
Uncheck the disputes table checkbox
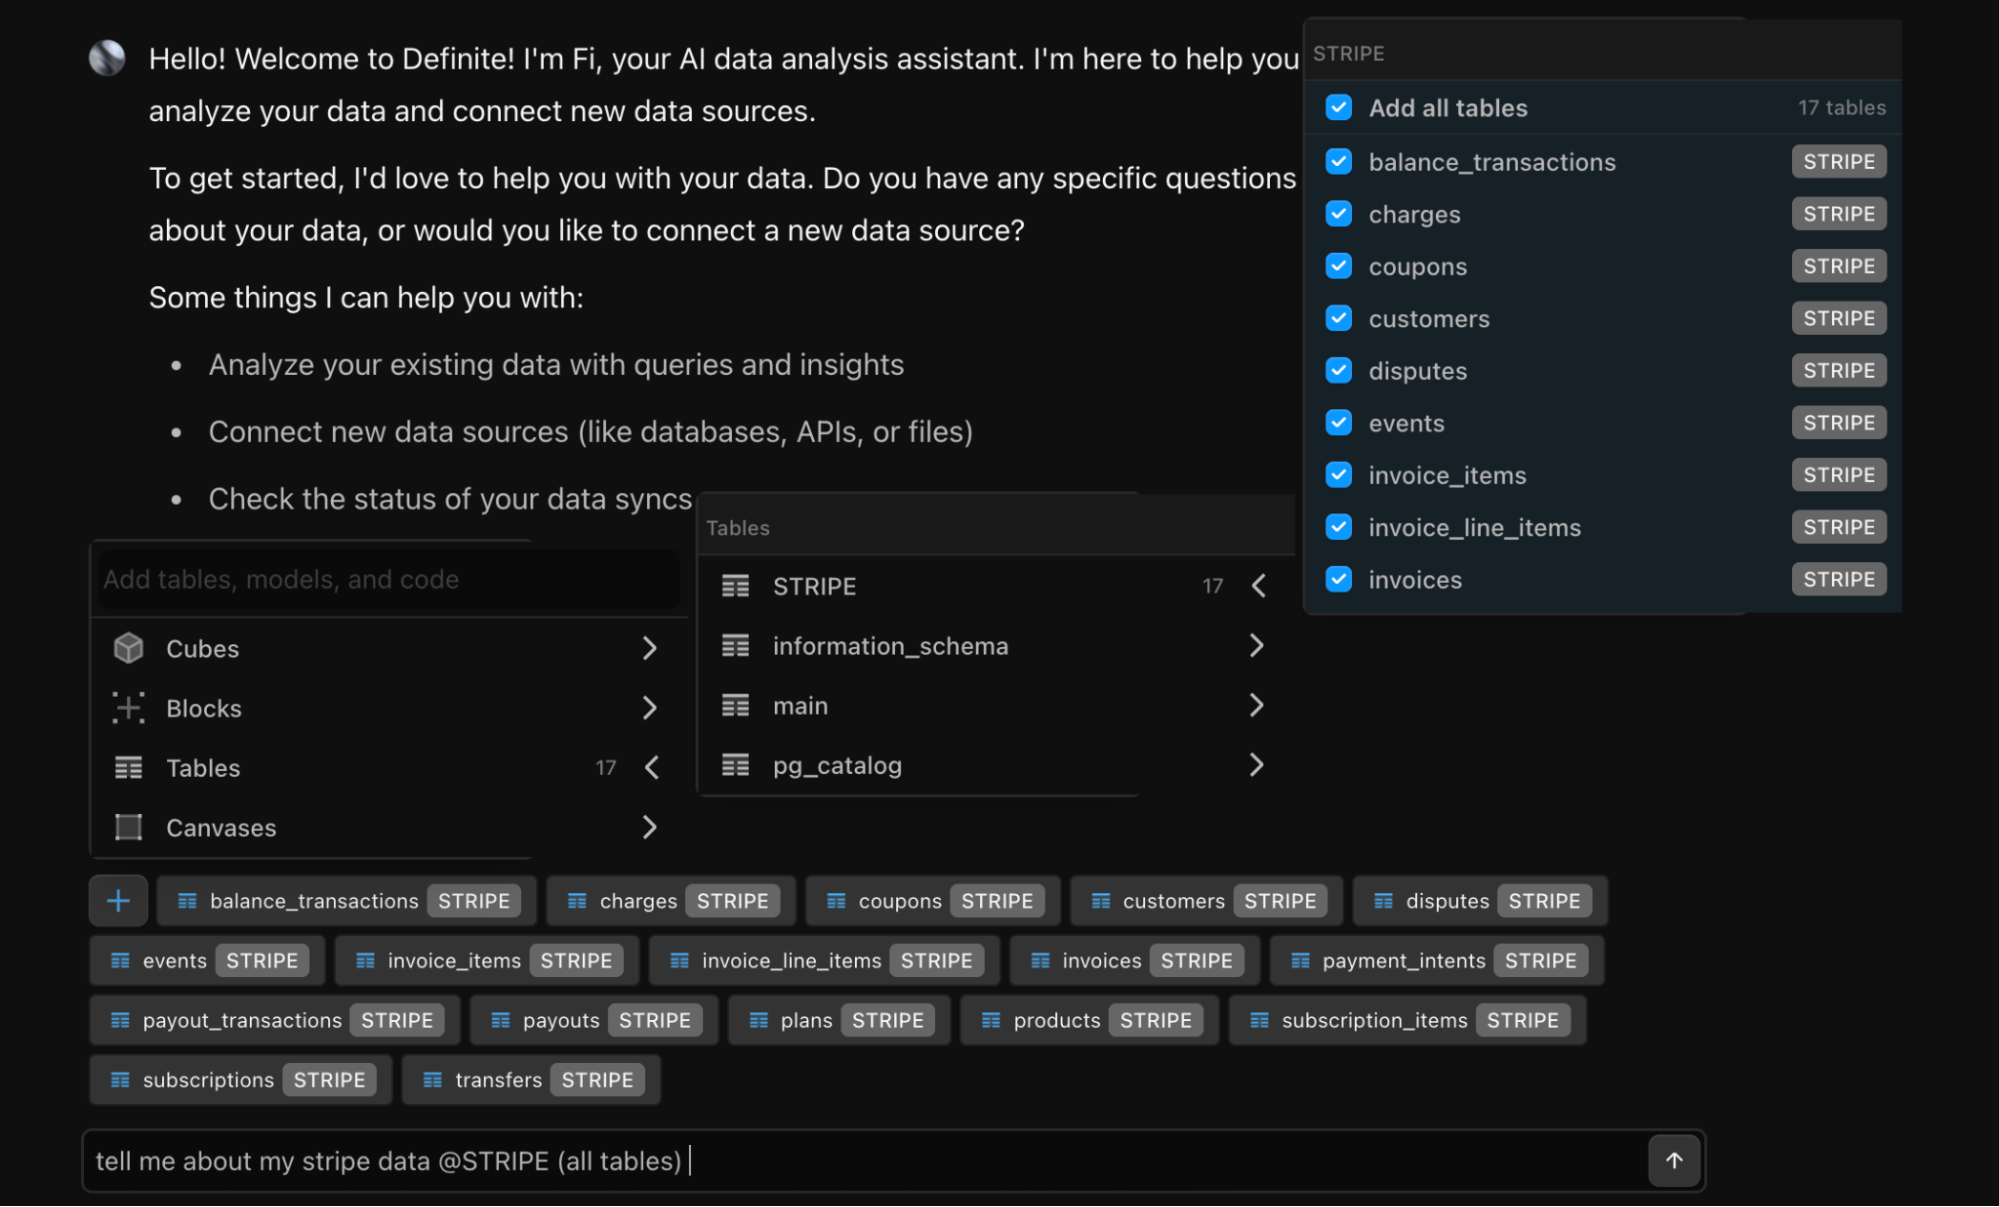click(1339, 371)
